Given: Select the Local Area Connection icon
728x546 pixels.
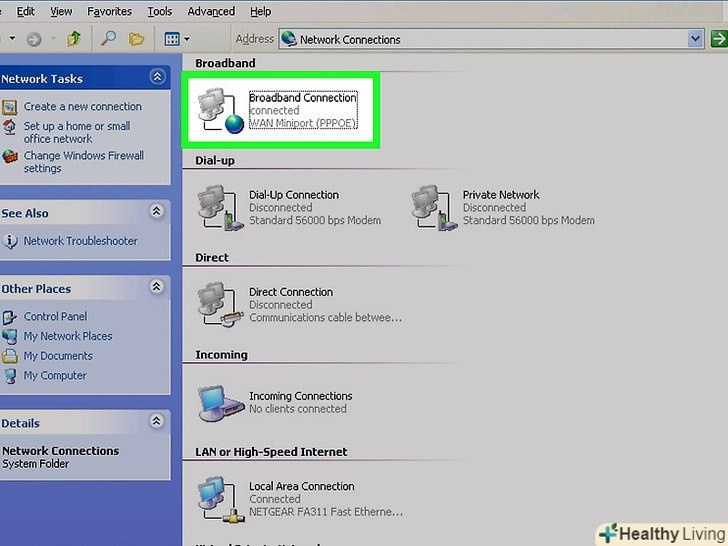Looking at the screenshot, I should 221,499.
